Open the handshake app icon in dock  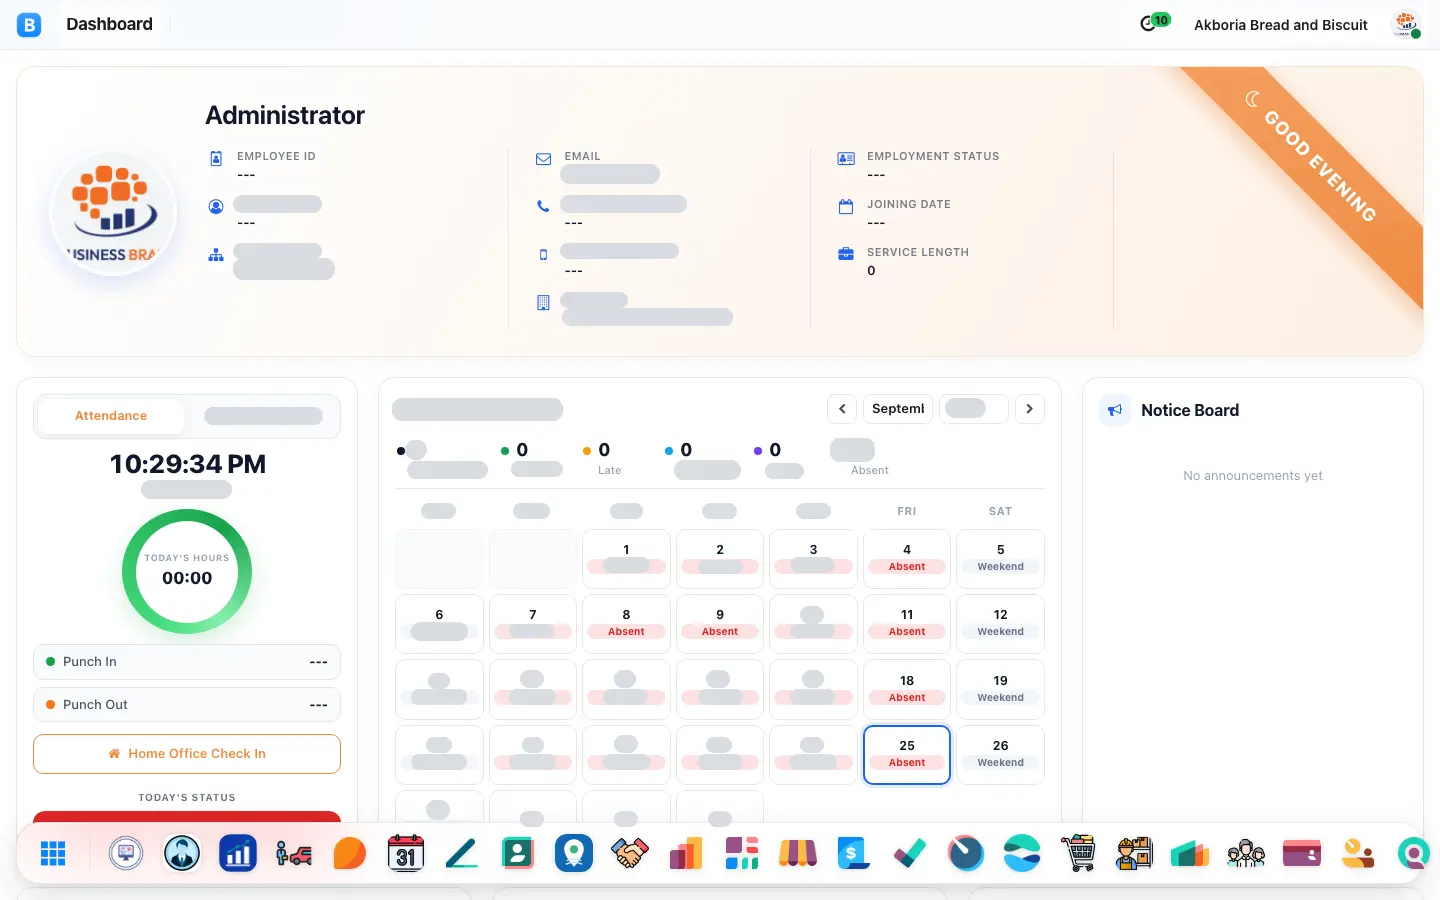point(630,853)
